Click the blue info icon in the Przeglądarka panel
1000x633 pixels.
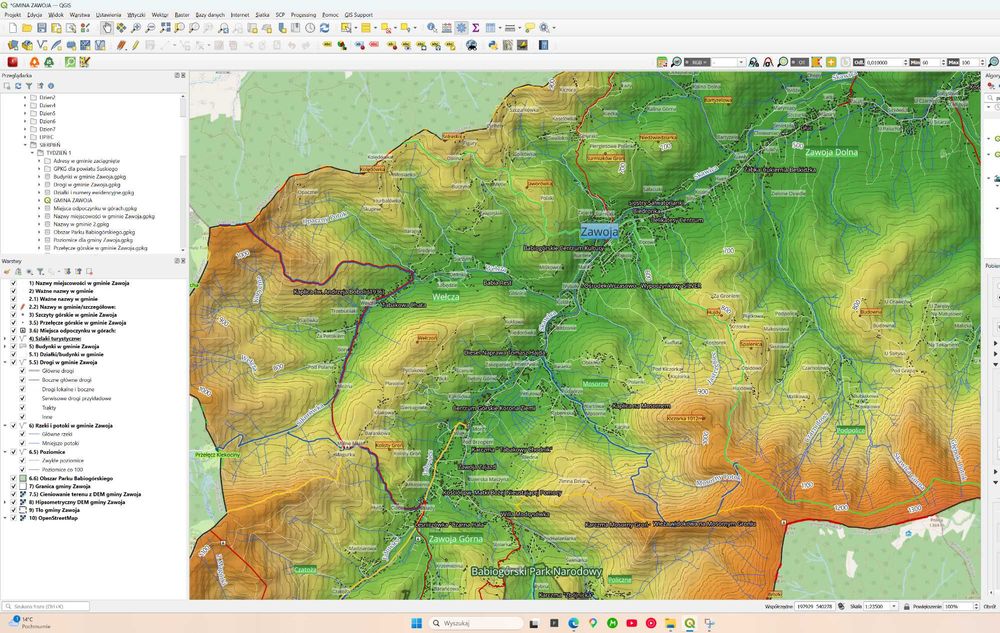pos(51,86)
